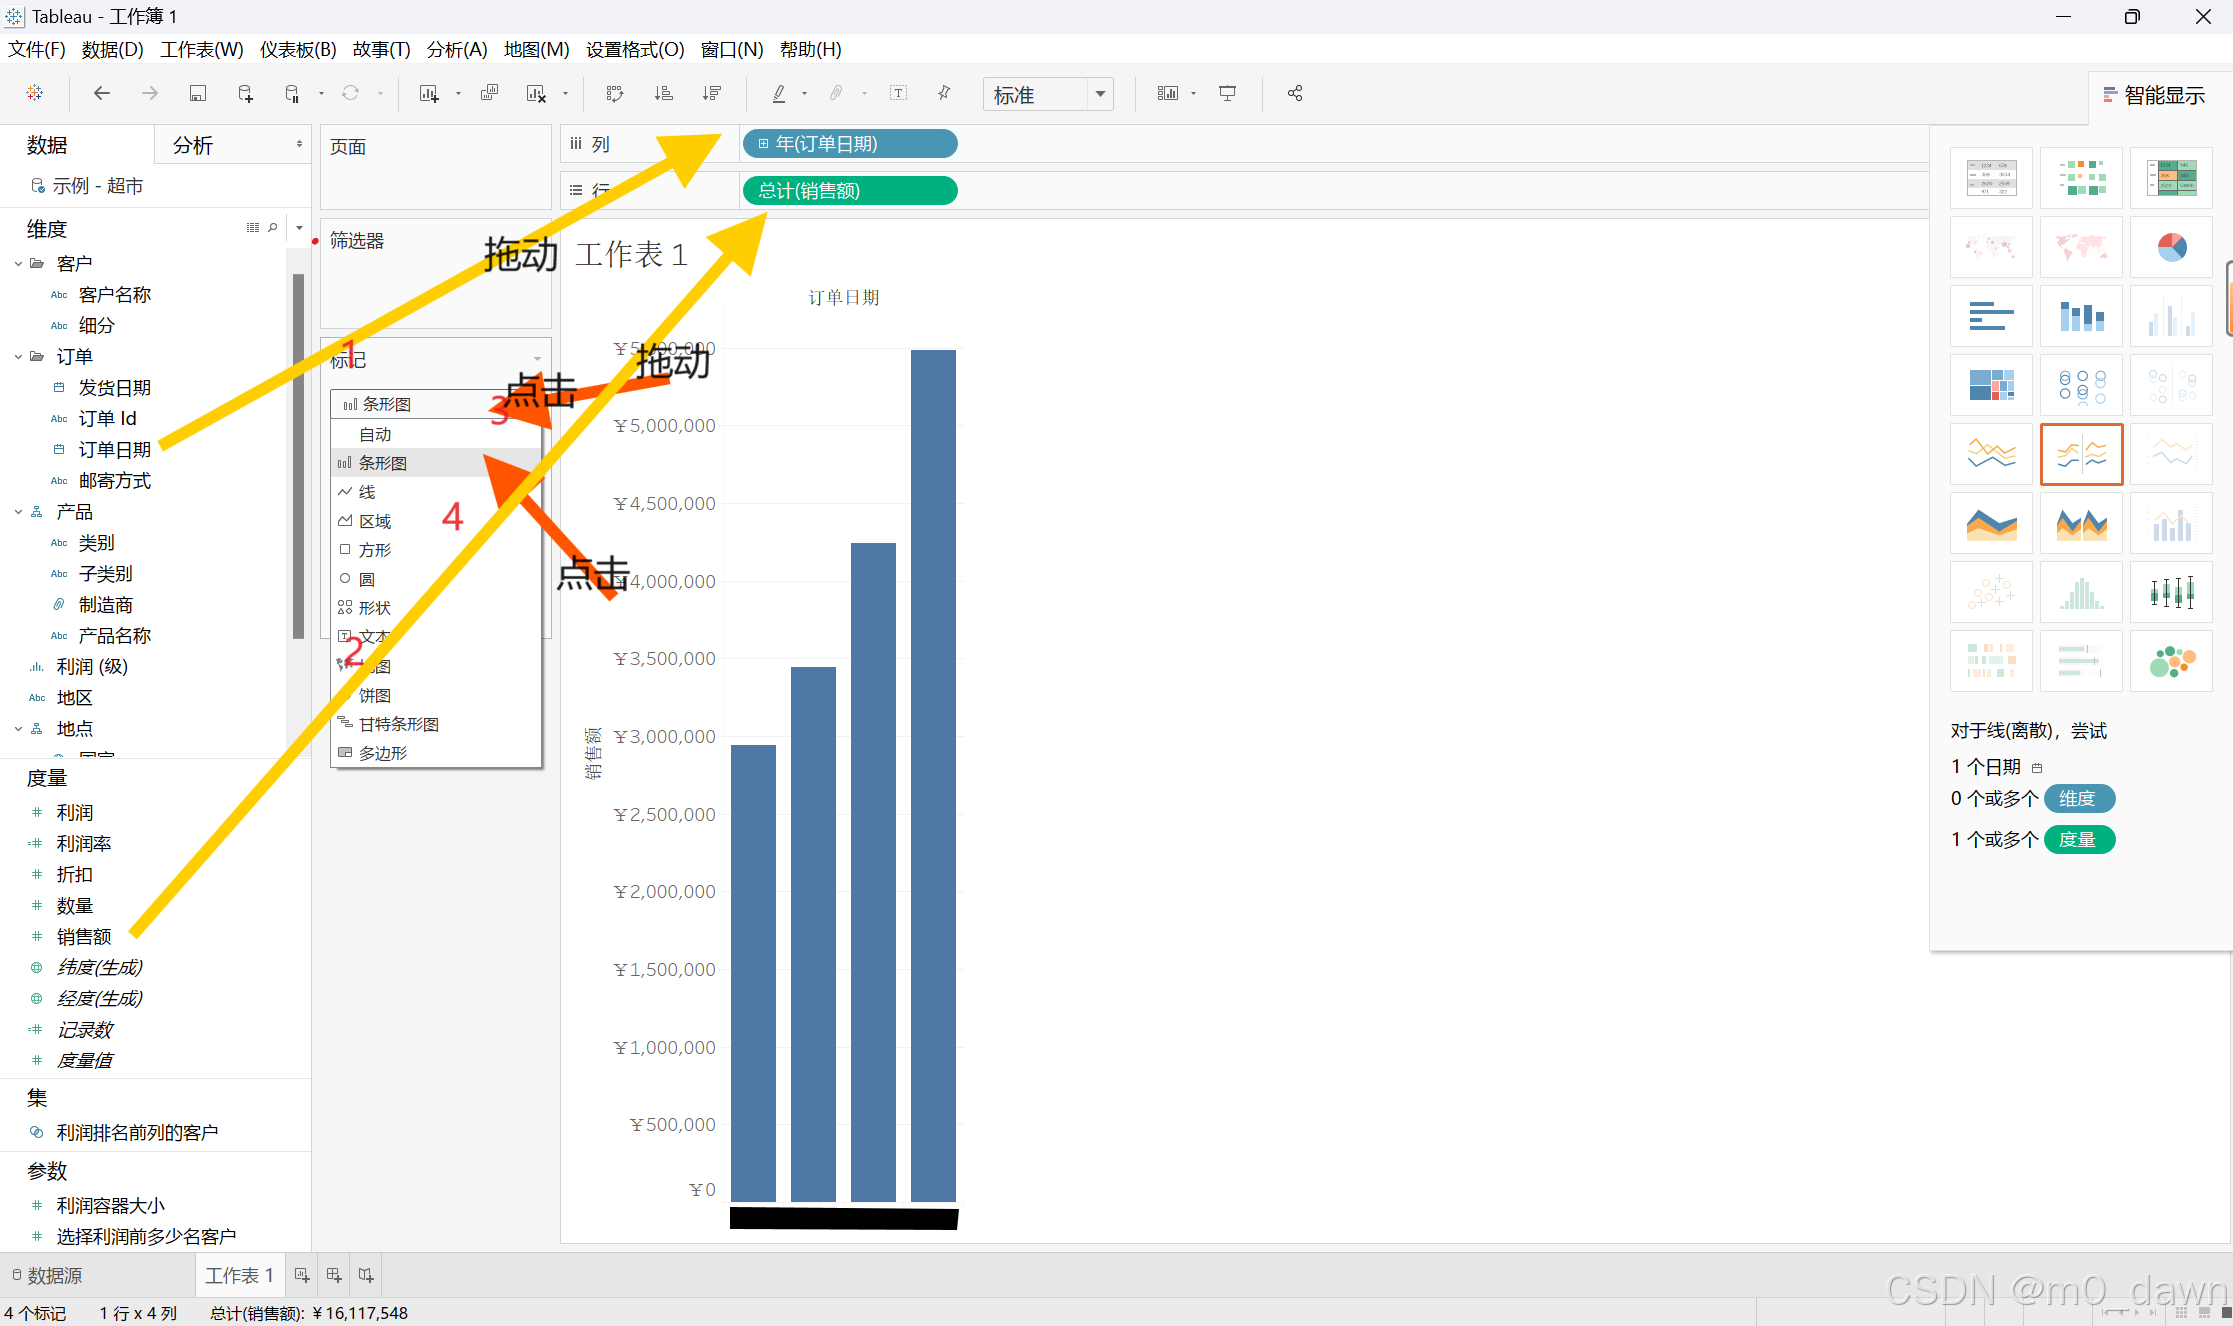Screen dimensions: 2233x1326
Task: Collapse the 客户 folder
Action: pos(19,264)
